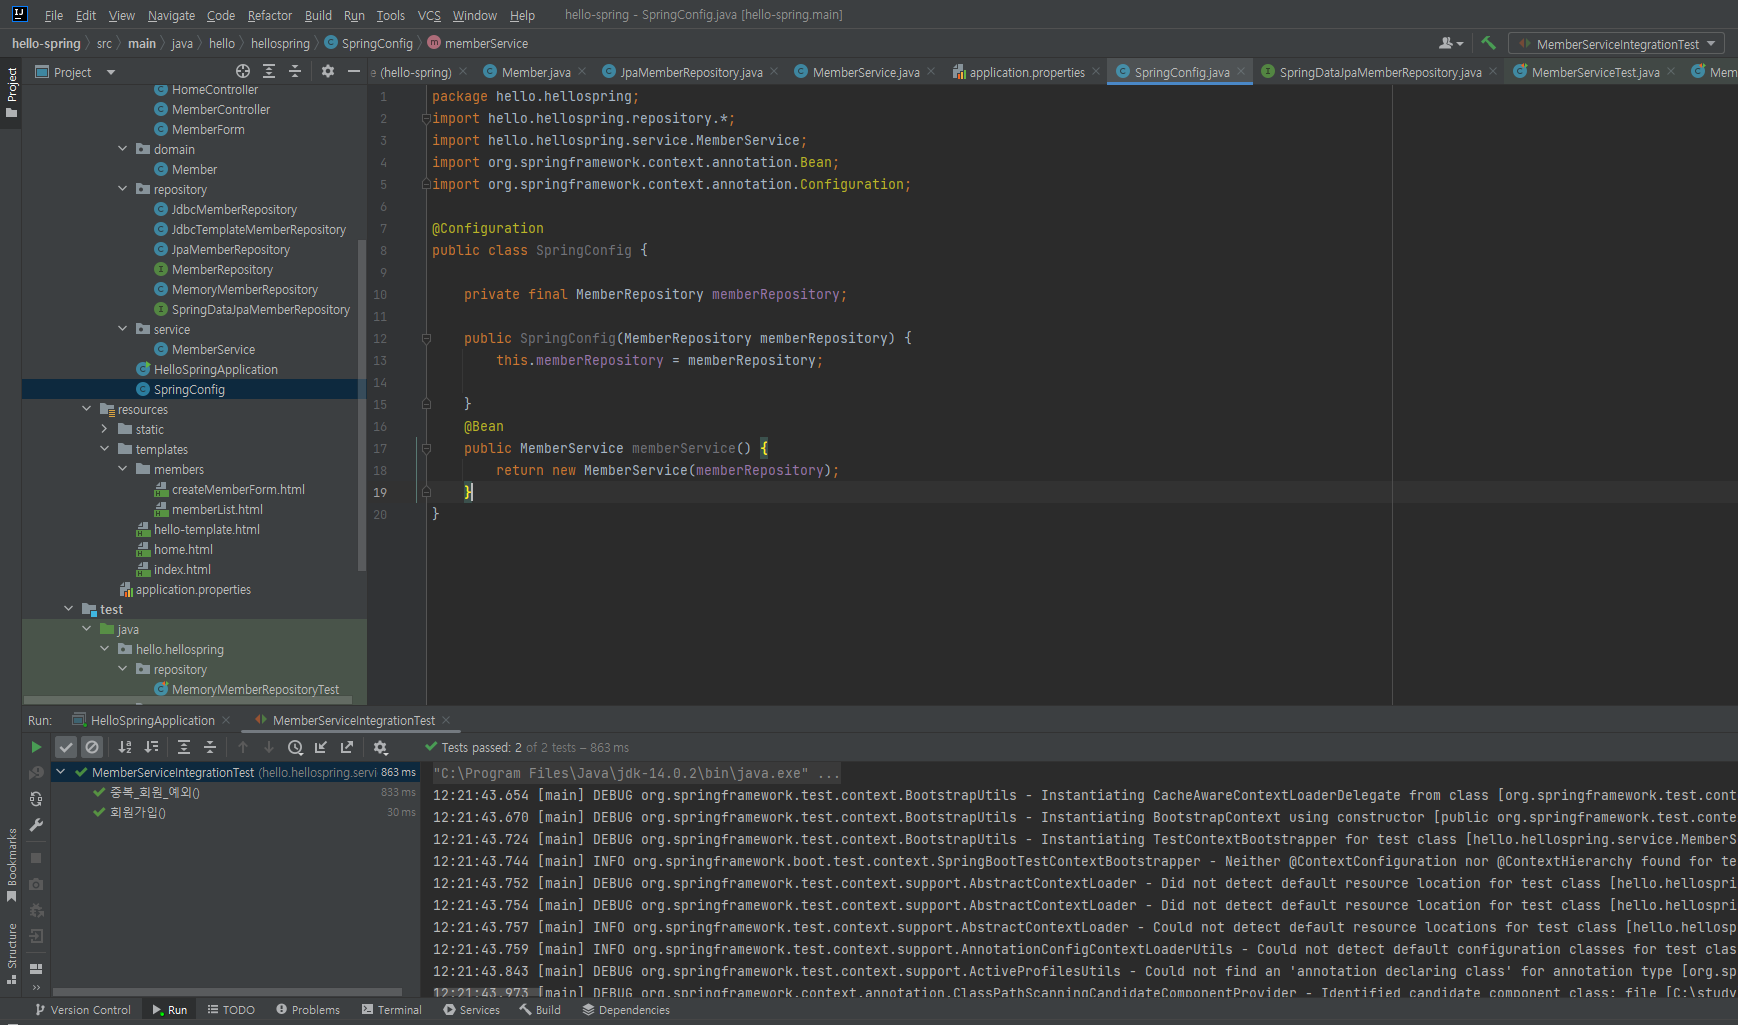
Task: Open Version Control tool window
Action: [x=83, y=1010]
